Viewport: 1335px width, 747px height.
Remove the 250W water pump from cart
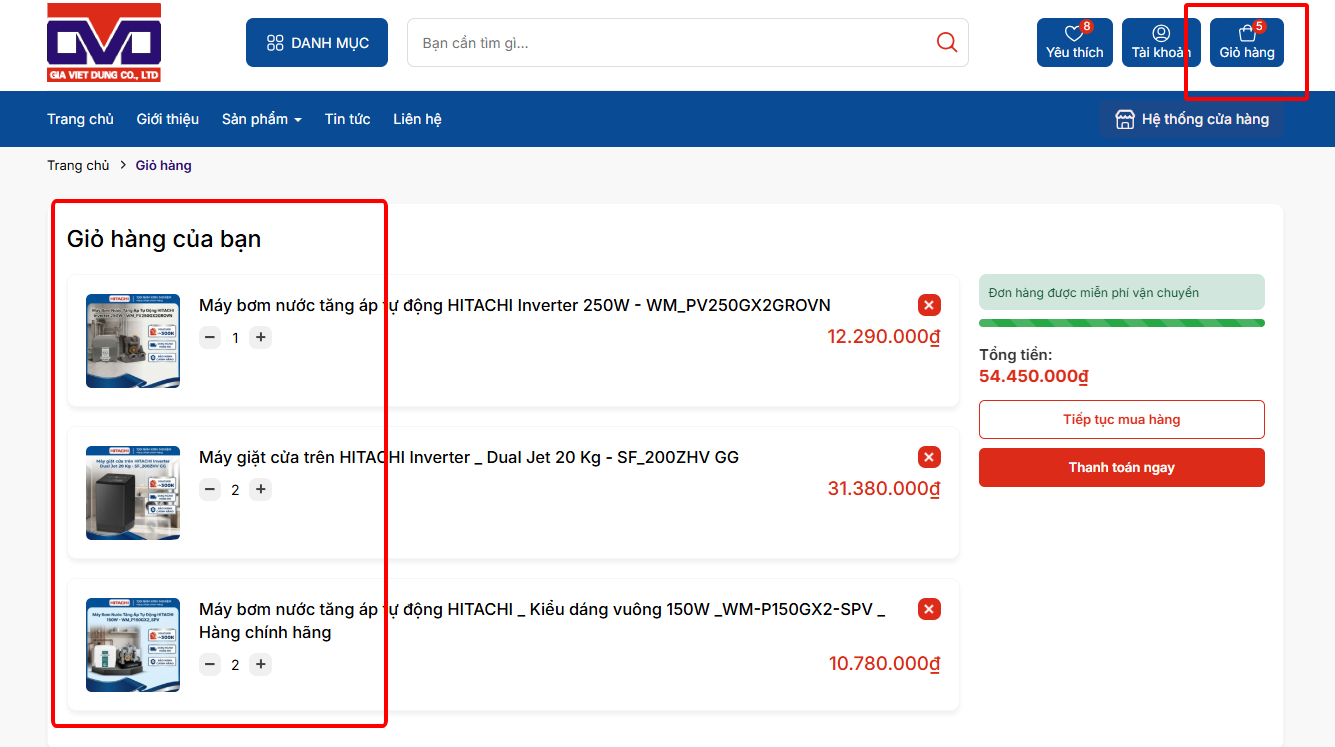click(929, 305)
